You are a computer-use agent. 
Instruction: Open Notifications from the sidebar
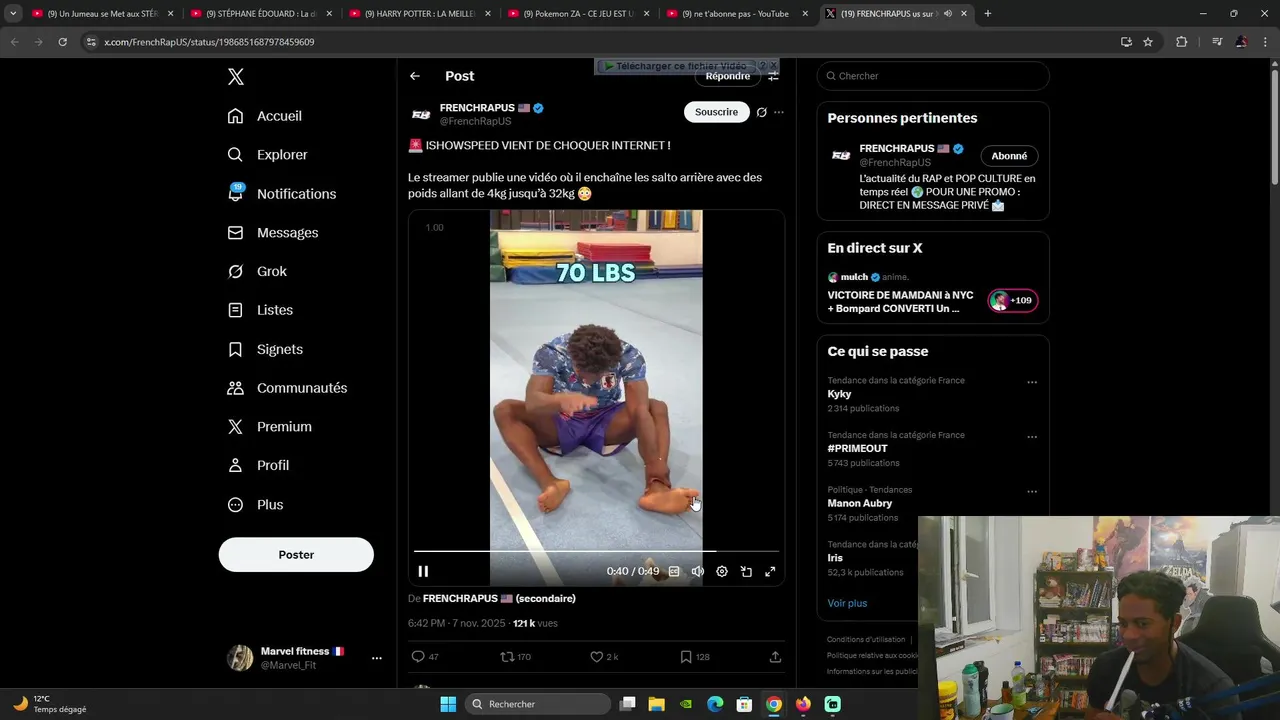[282, 194]
